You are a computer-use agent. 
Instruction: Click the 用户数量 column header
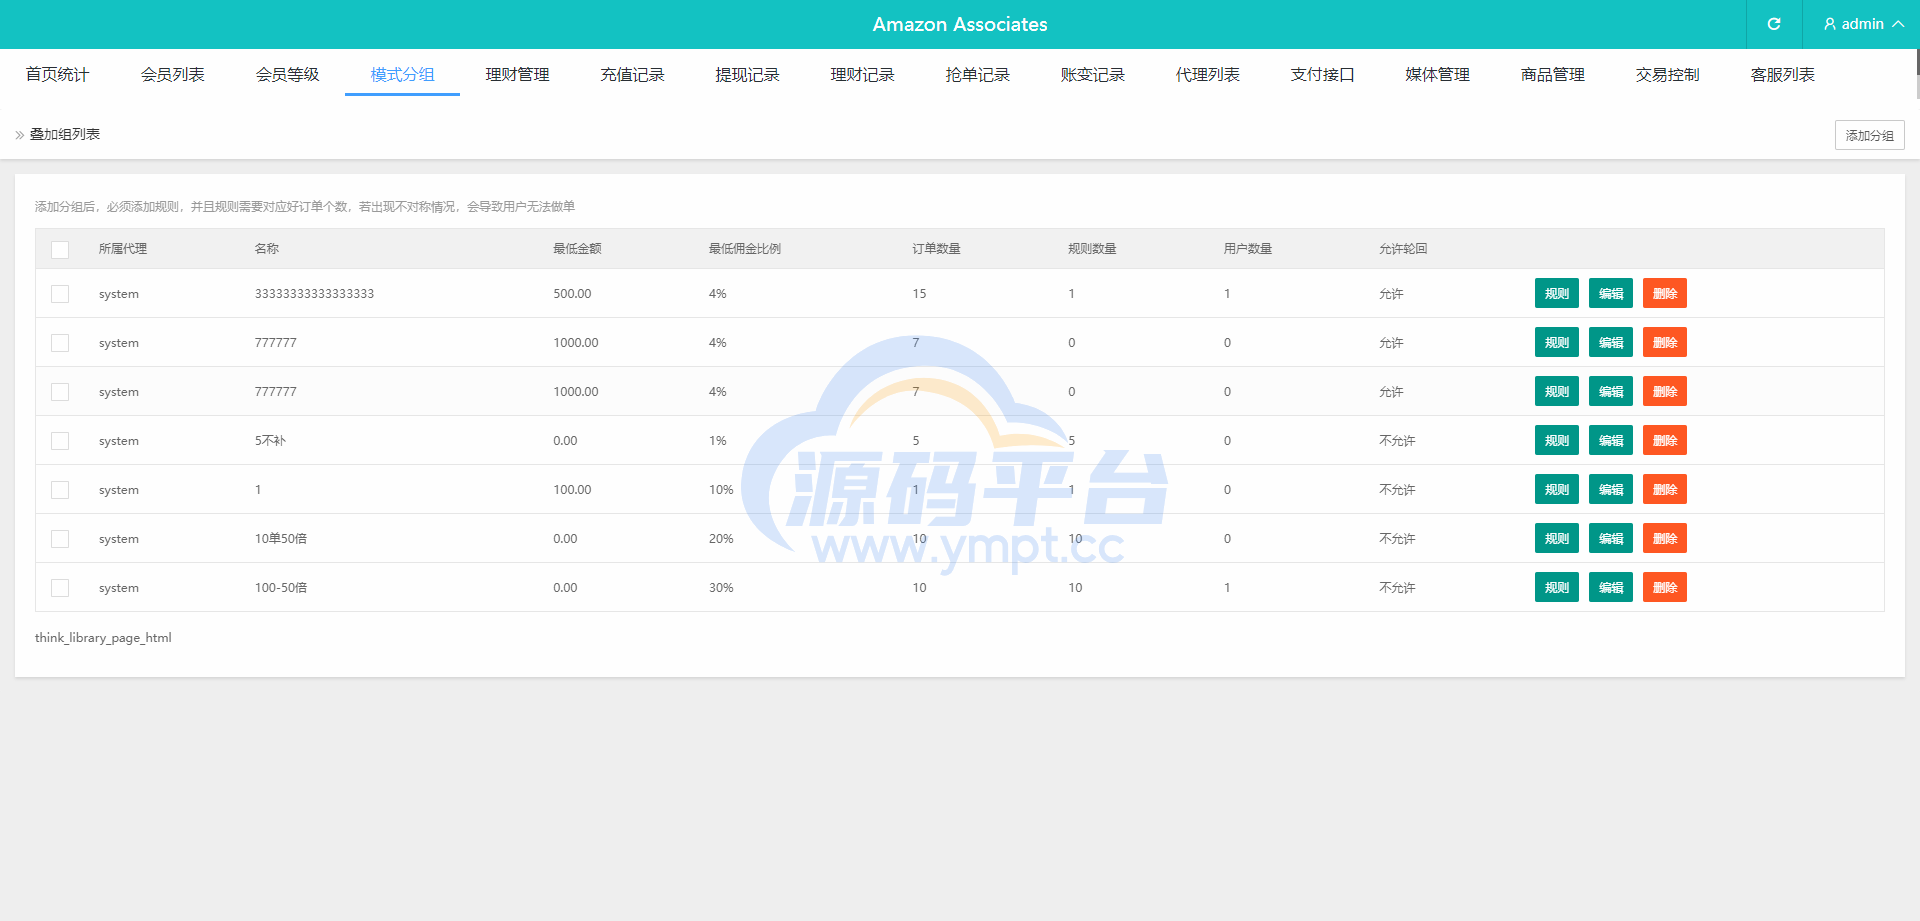(x=1248, y=249)
